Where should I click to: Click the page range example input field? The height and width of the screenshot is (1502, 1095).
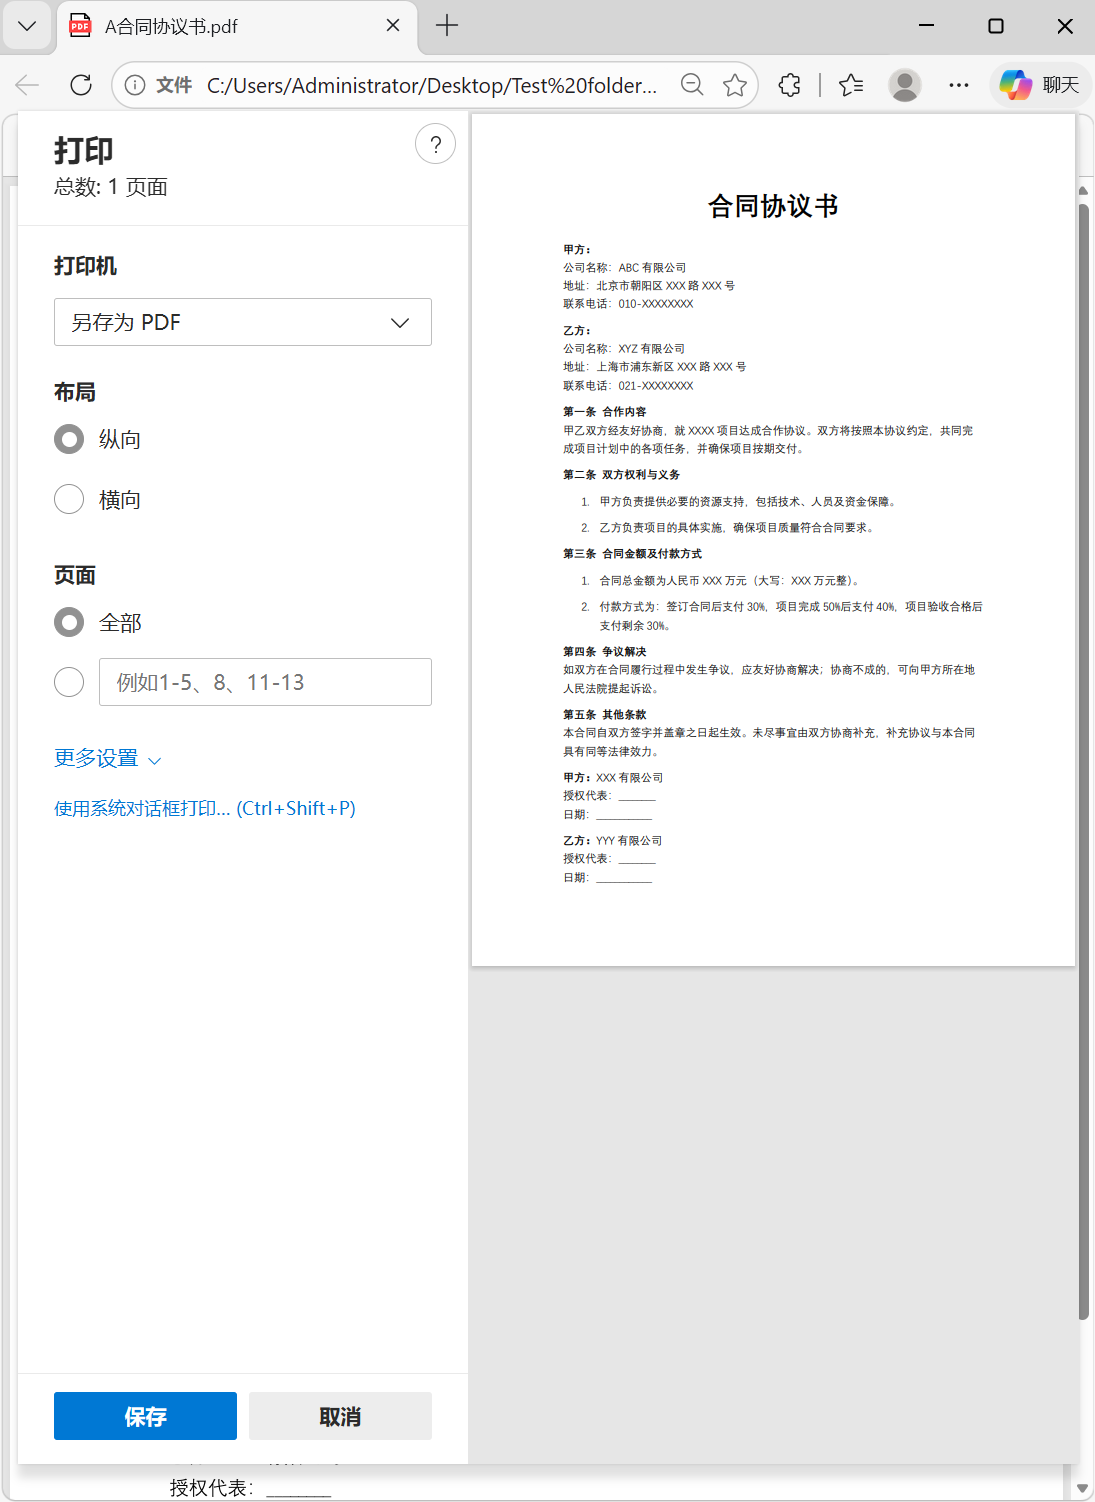pos(265,681)
